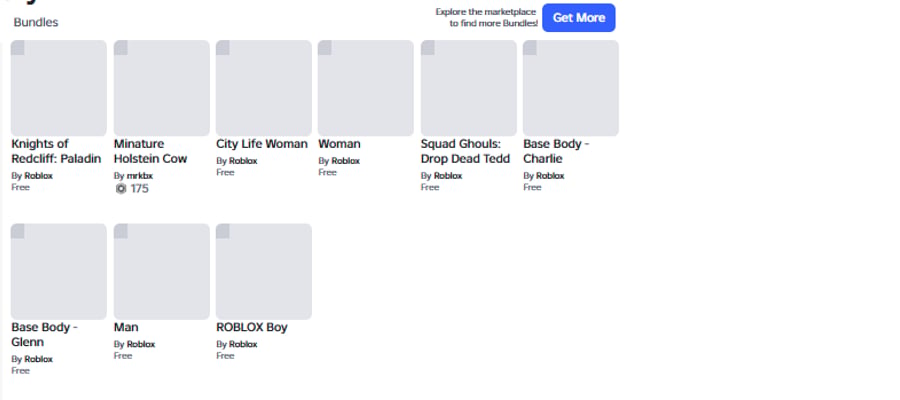This screenshot has height=400, width=900.
Task: Open Minature Holstein Cow thumbnail
Action: [161, 88]
